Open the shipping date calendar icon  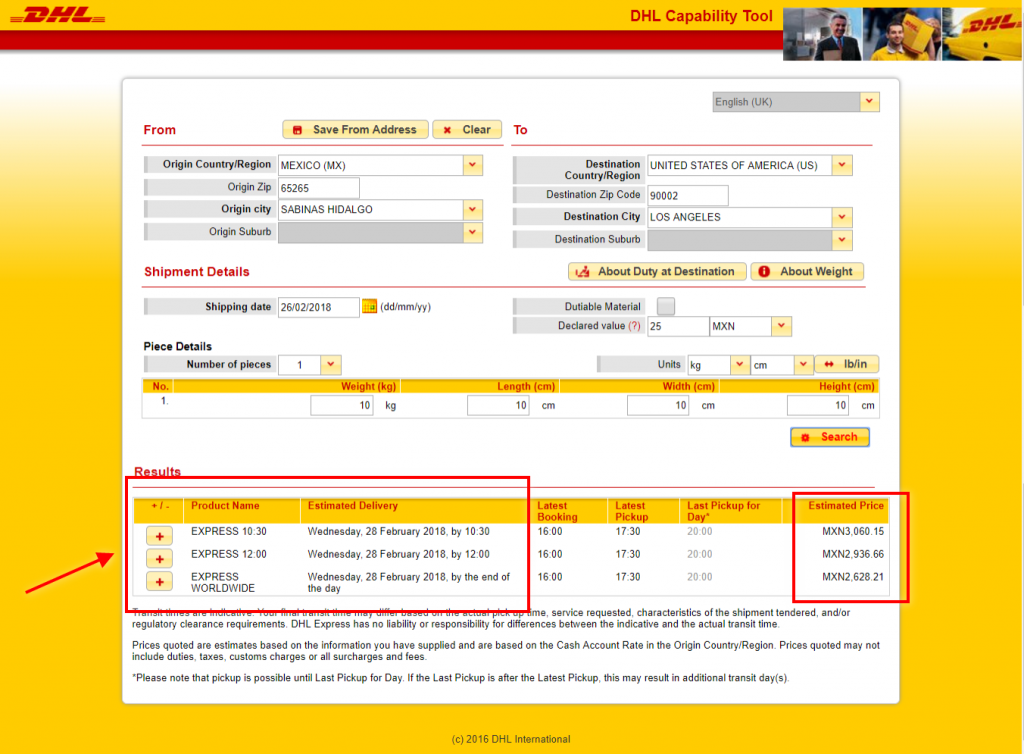coord(370,306)
